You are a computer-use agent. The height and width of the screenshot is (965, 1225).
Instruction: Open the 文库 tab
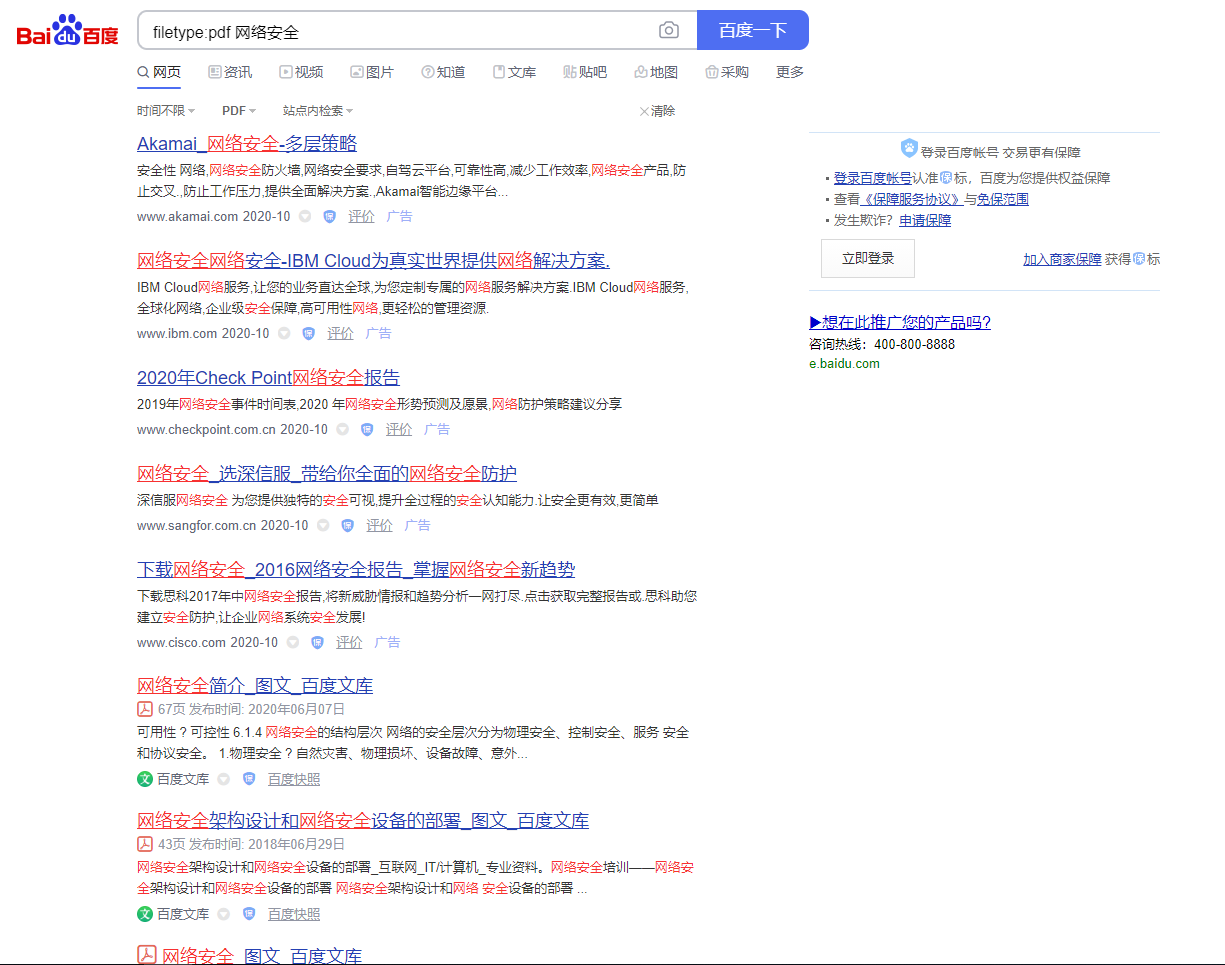pos(514,72)
